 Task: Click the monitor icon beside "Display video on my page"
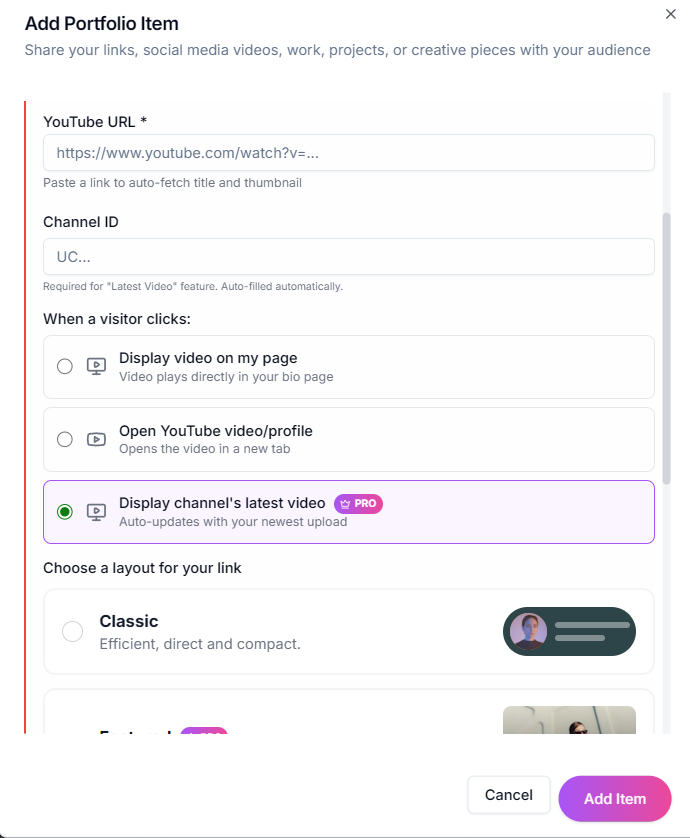(96, 366)
